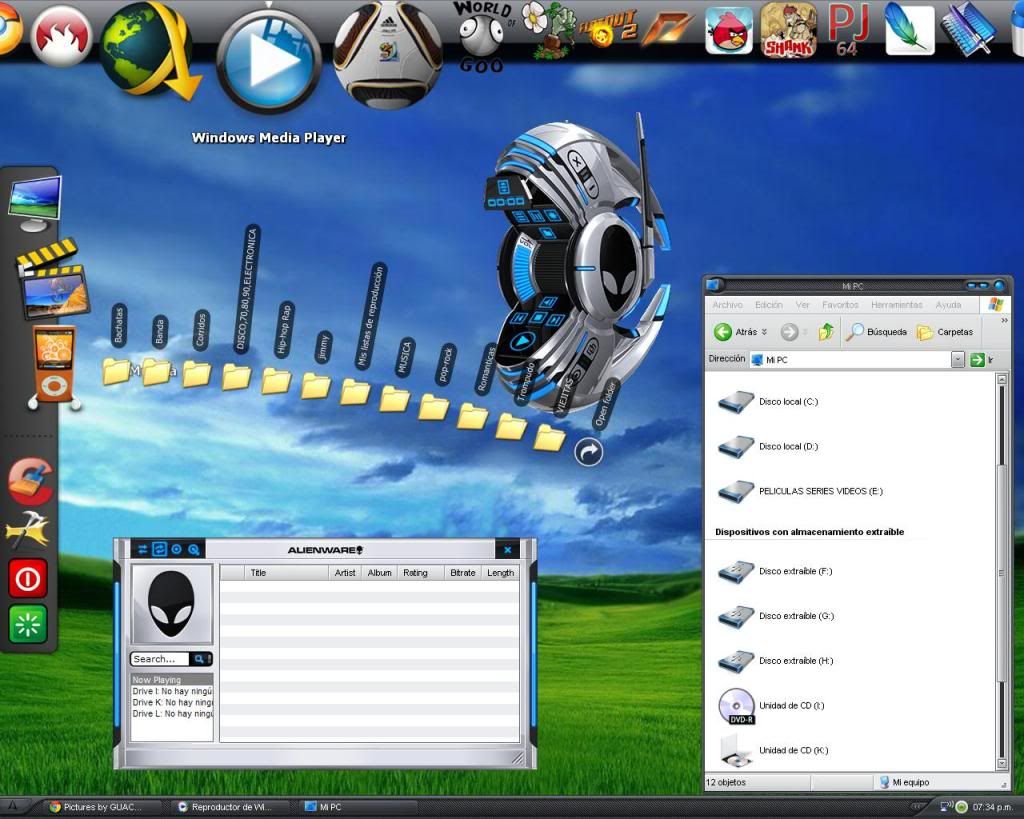This screenshot has width=1024, height=819.
Task: Open the globe with yellow arrow icon
Action: click(x=150, y=50)
